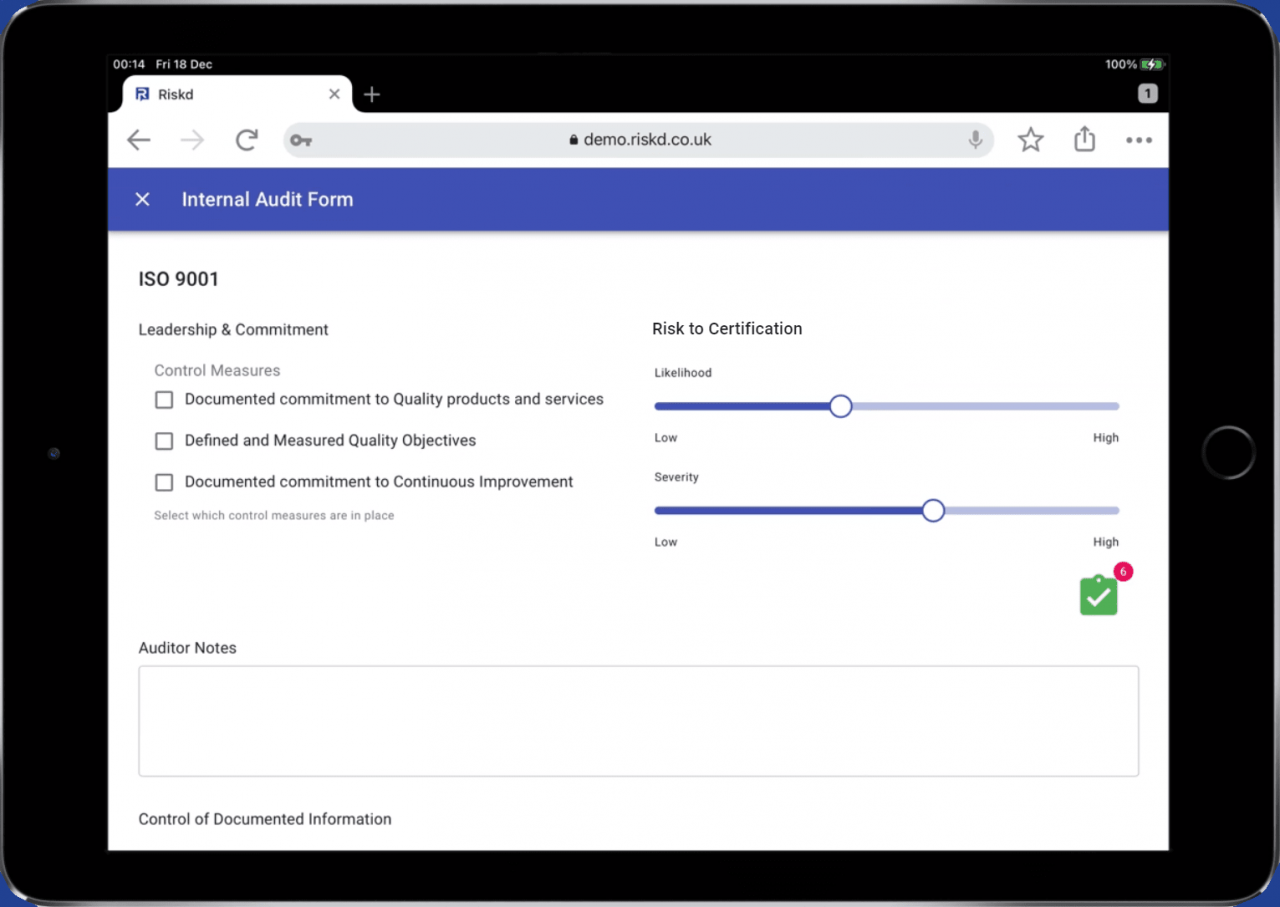
Task: Navigate back with the browser back arrow
Action: 138,140
